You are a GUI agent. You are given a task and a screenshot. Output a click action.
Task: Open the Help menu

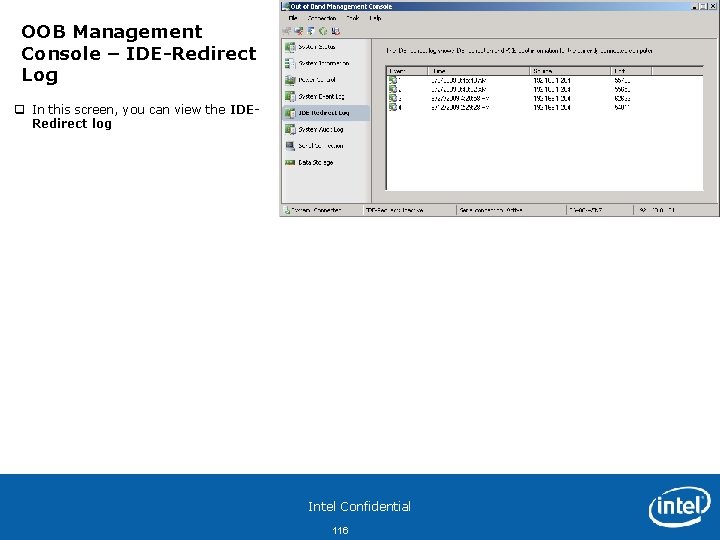coord(375,18)
